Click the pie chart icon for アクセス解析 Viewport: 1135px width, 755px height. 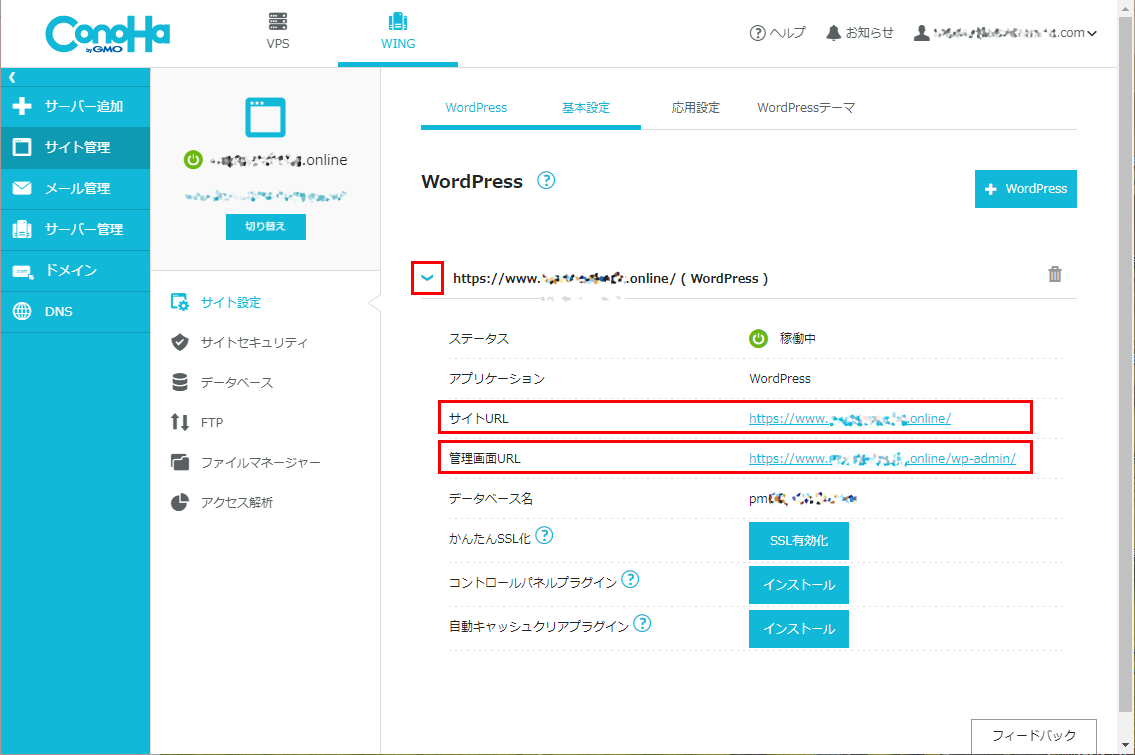180,502
